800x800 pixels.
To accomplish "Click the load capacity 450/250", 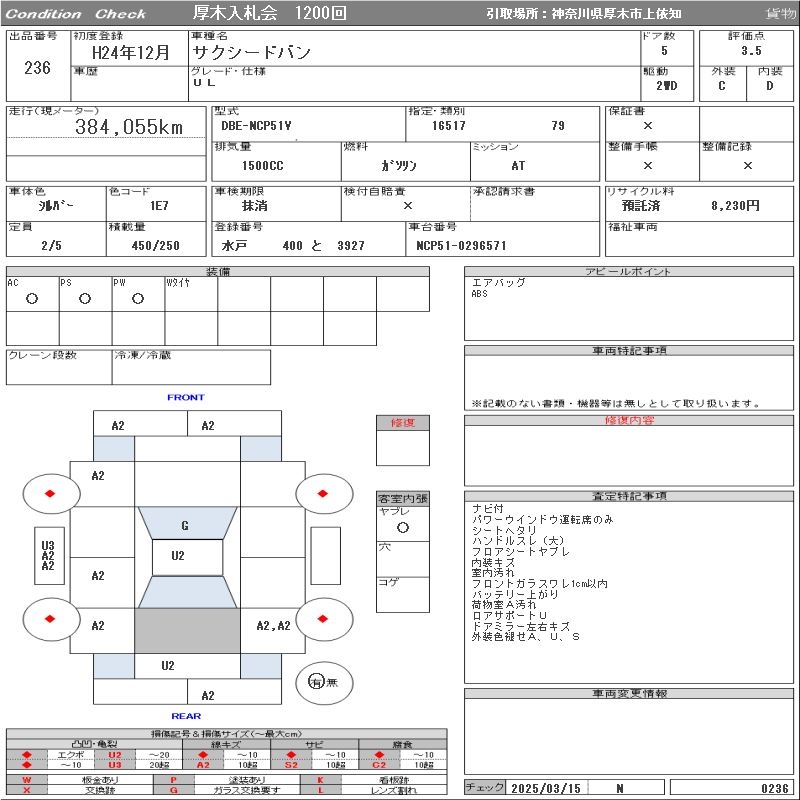I will (156, 245).
